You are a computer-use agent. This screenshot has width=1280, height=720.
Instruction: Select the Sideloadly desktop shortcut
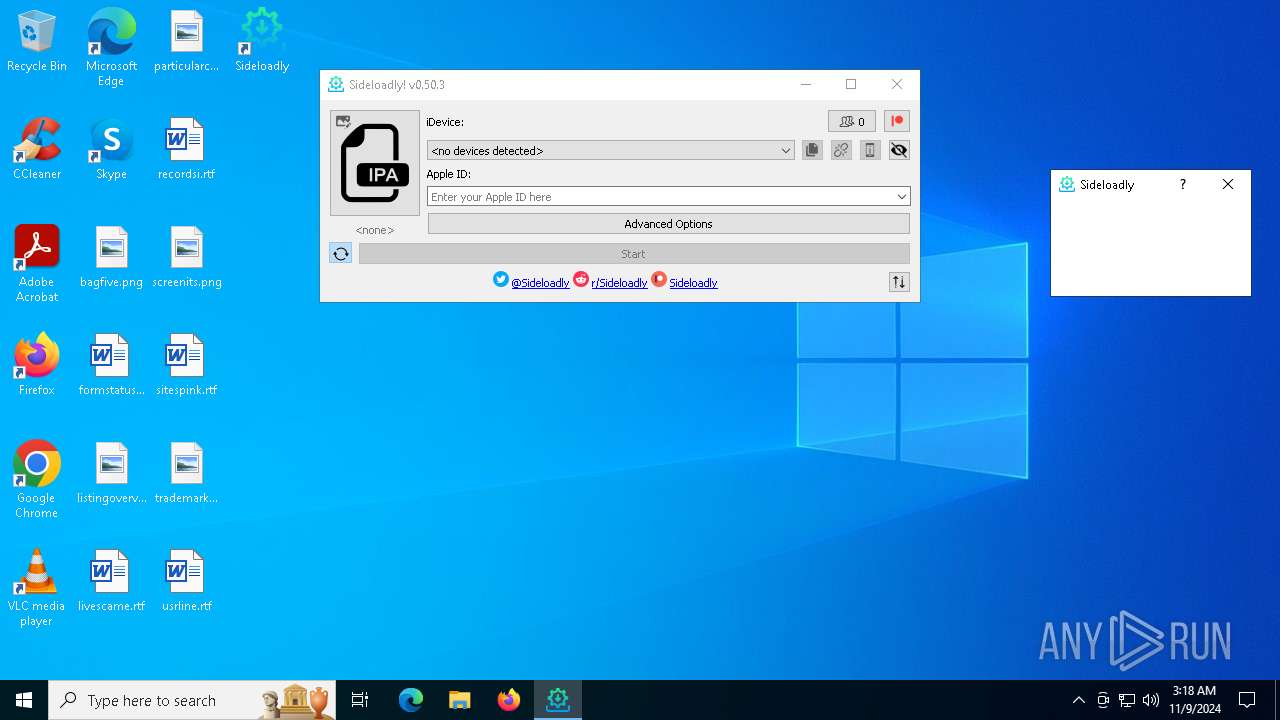262,42
